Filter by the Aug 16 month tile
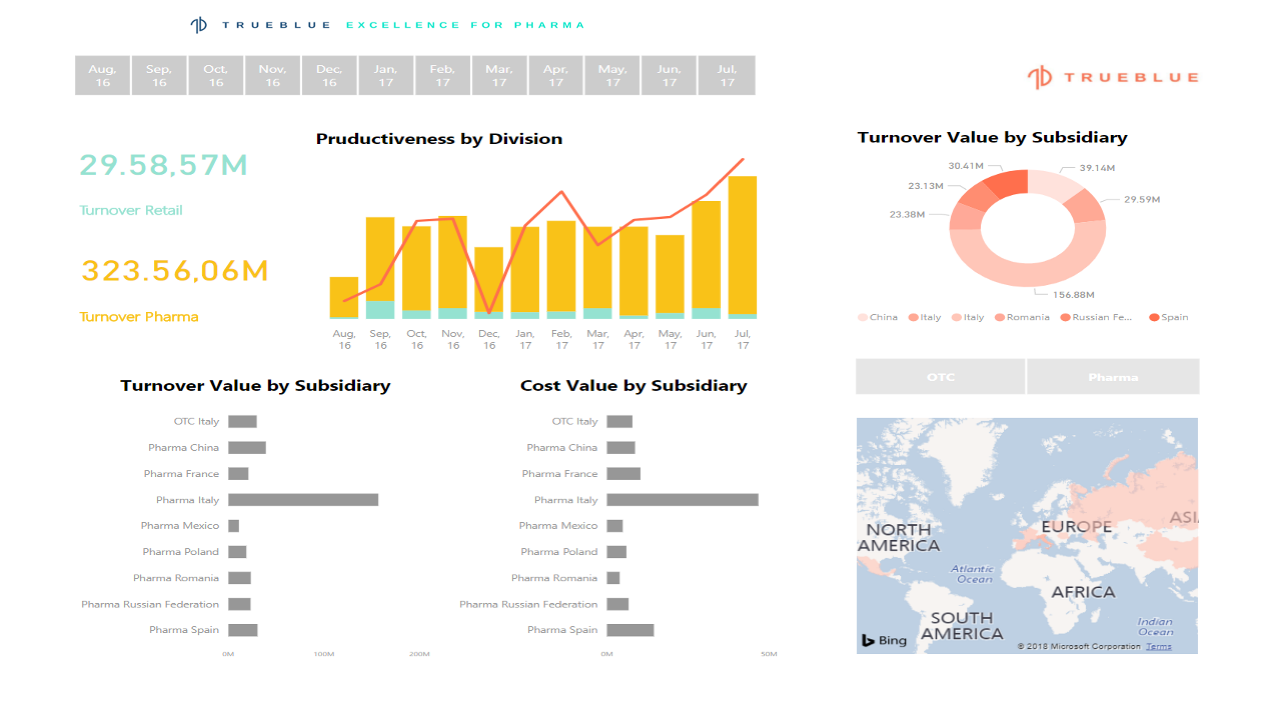The width and height of the screenshot is (1280, 720). [x=102, y=75]
